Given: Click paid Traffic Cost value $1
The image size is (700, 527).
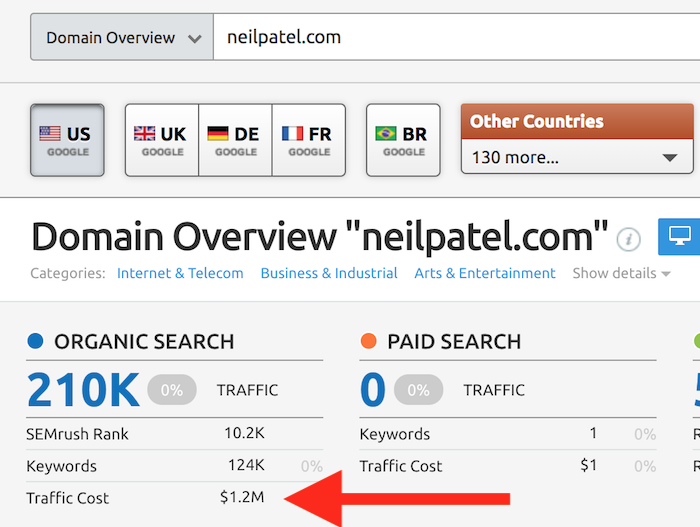Looking at the screenshot, I should click(588, 465).
